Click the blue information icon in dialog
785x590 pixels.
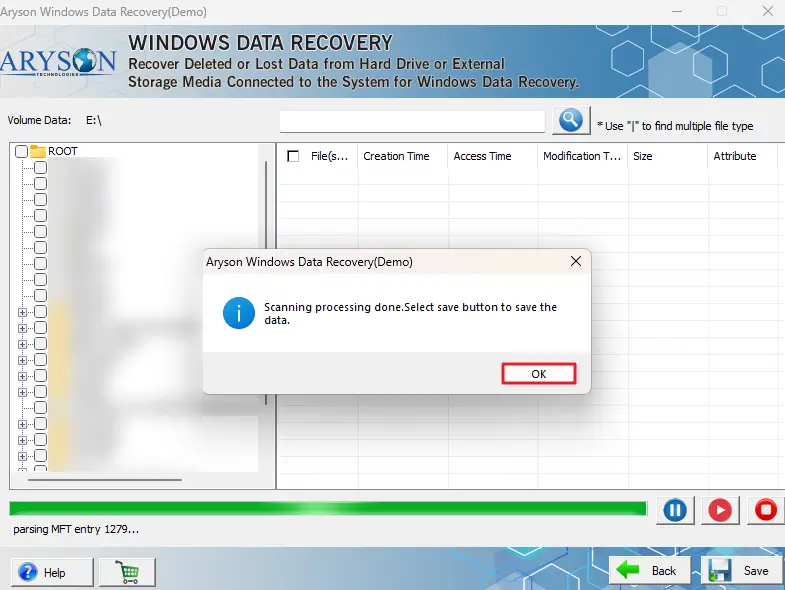pyautogui.click(x=239, y=314)
